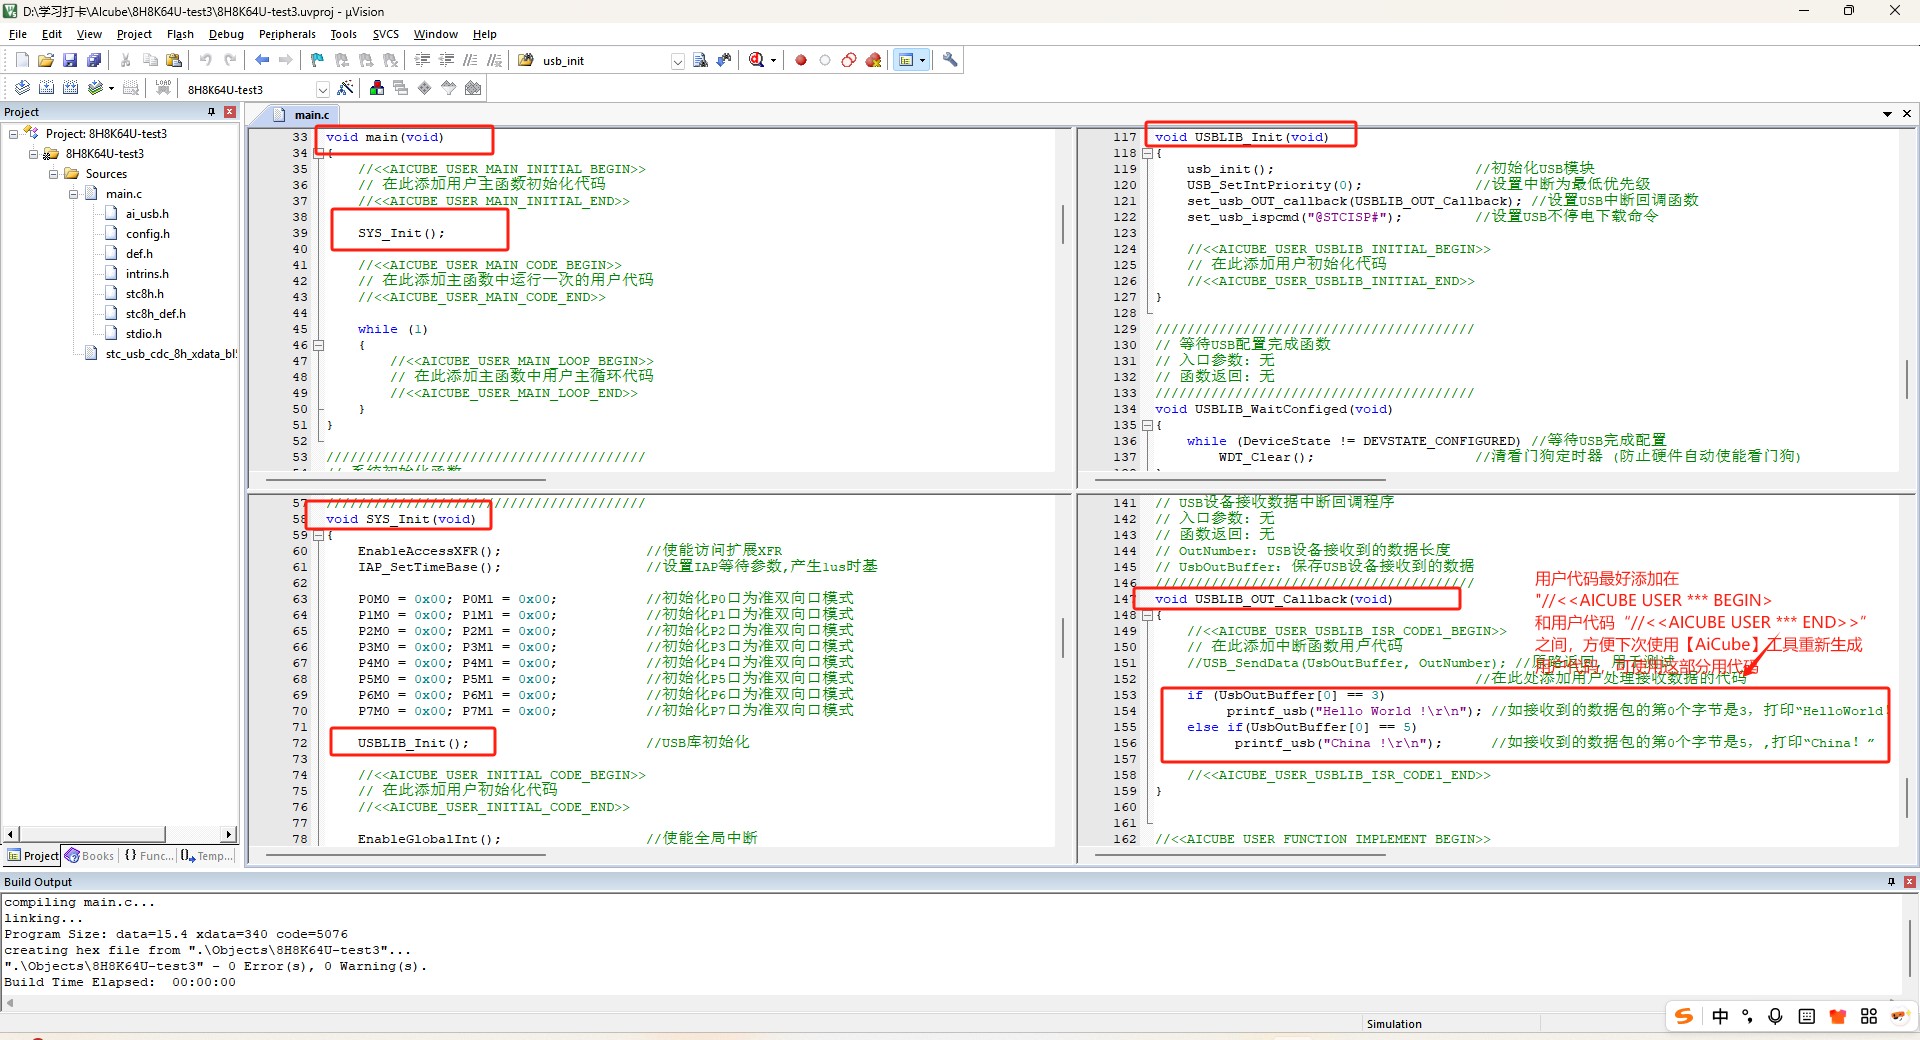1920x1040 pixels.
Task: Open the usb_init find box dropdown arrow
Action: point(677,61)
